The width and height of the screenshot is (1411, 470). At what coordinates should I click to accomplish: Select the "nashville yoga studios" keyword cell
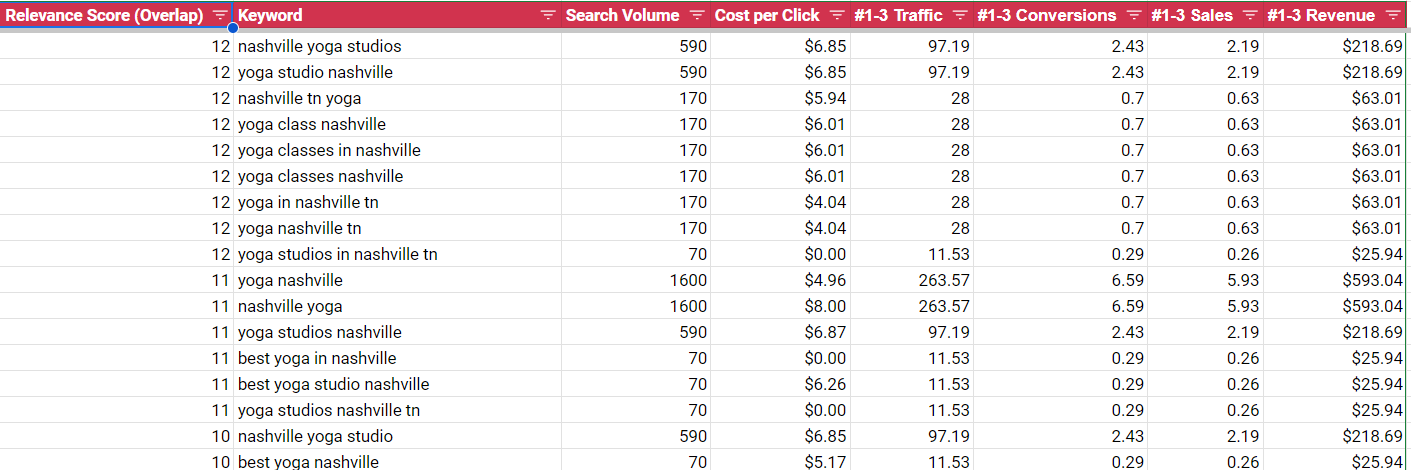320,46
